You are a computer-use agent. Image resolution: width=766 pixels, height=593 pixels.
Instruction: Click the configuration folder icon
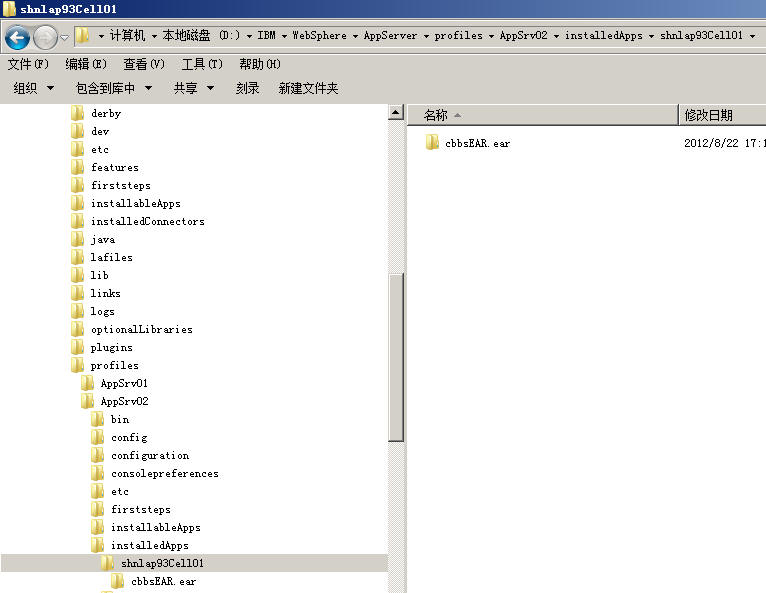point(97,455)
